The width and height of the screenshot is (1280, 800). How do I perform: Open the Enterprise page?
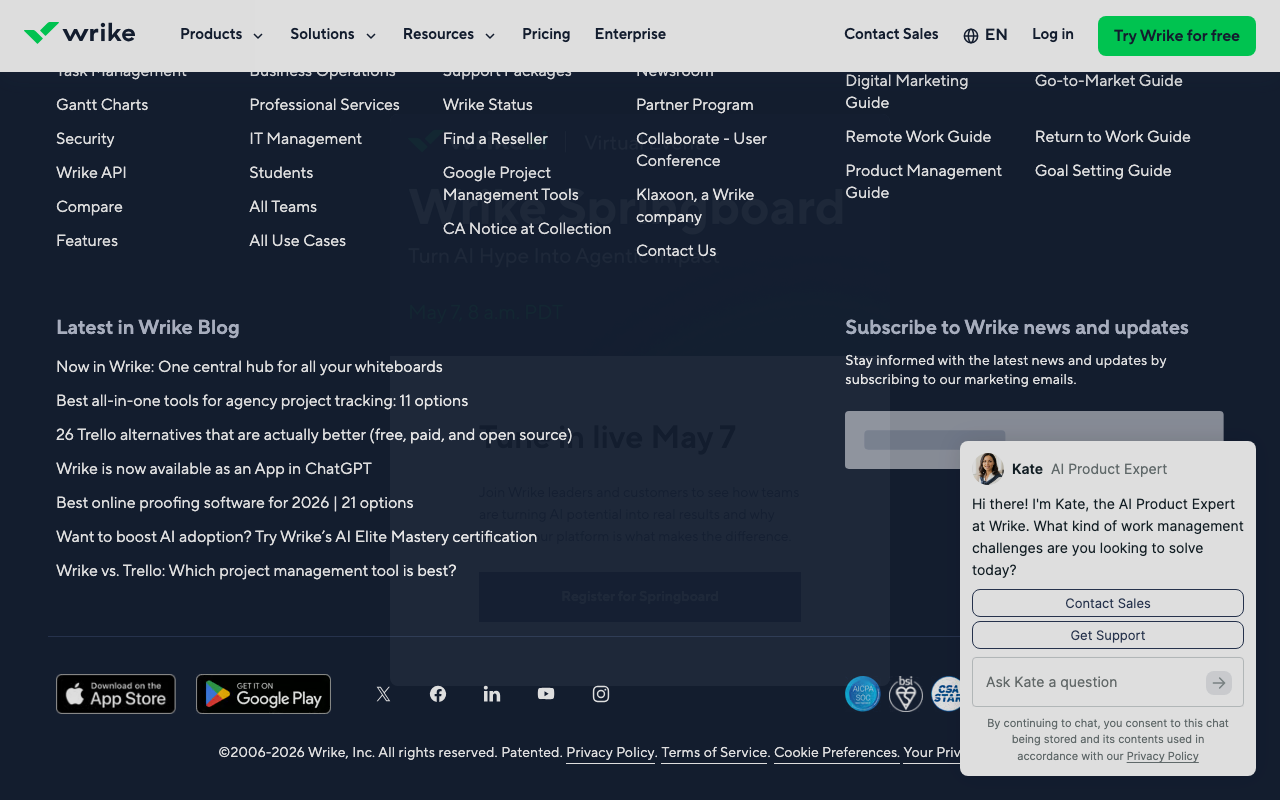pyautogui.click(x=630, y=34)
